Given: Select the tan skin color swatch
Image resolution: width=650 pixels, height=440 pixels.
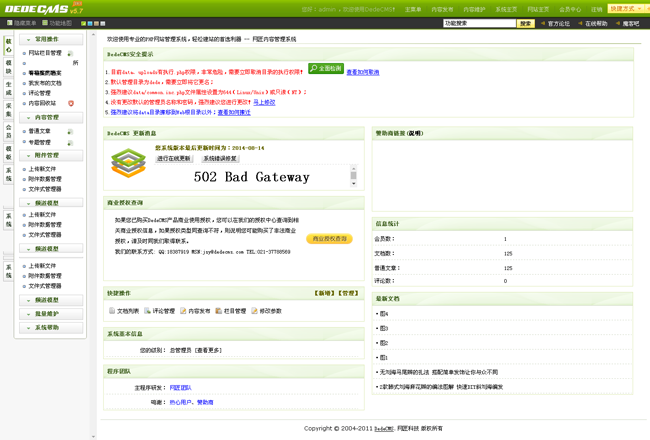Looking at the screenshot, I should (96, 24).
